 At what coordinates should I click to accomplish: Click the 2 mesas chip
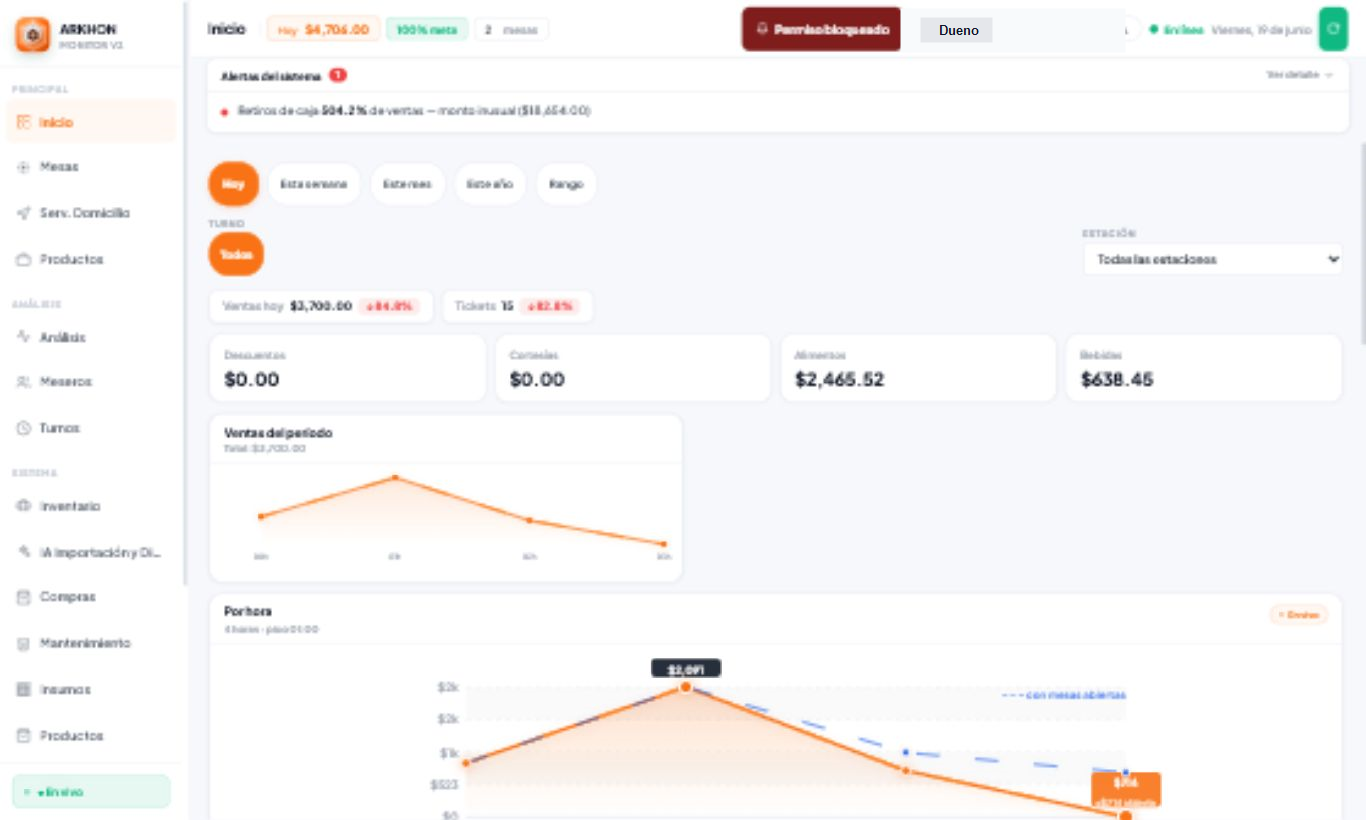click(511, 30)
